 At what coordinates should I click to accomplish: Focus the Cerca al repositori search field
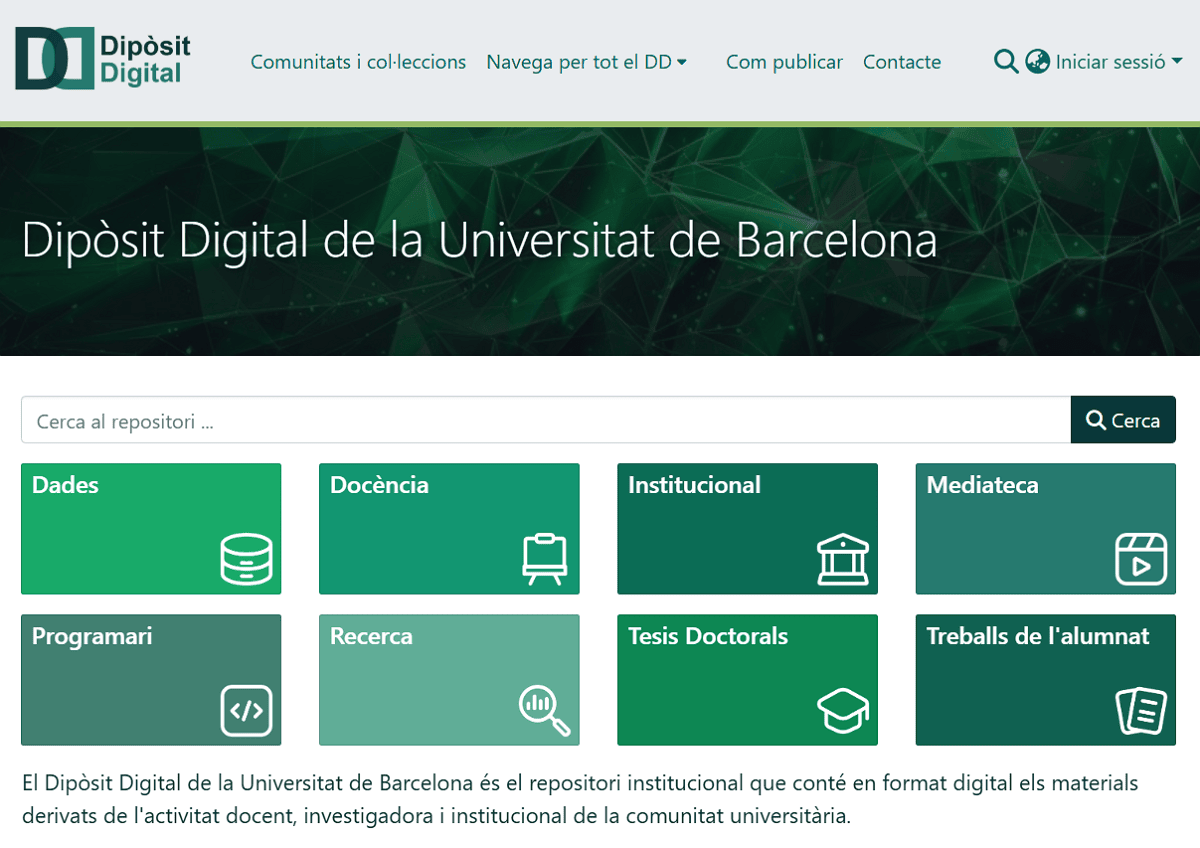coord(545,421)
